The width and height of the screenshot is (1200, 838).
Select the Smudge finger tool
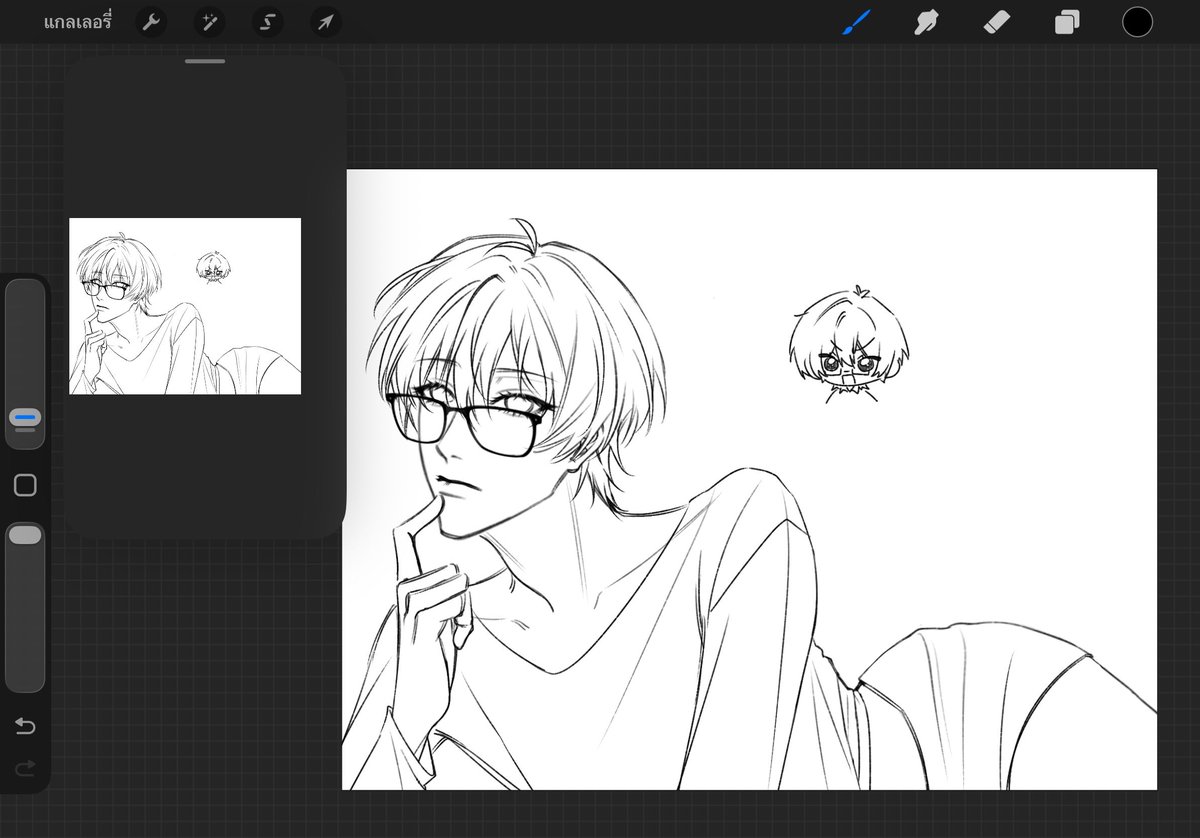coord(926,22)
